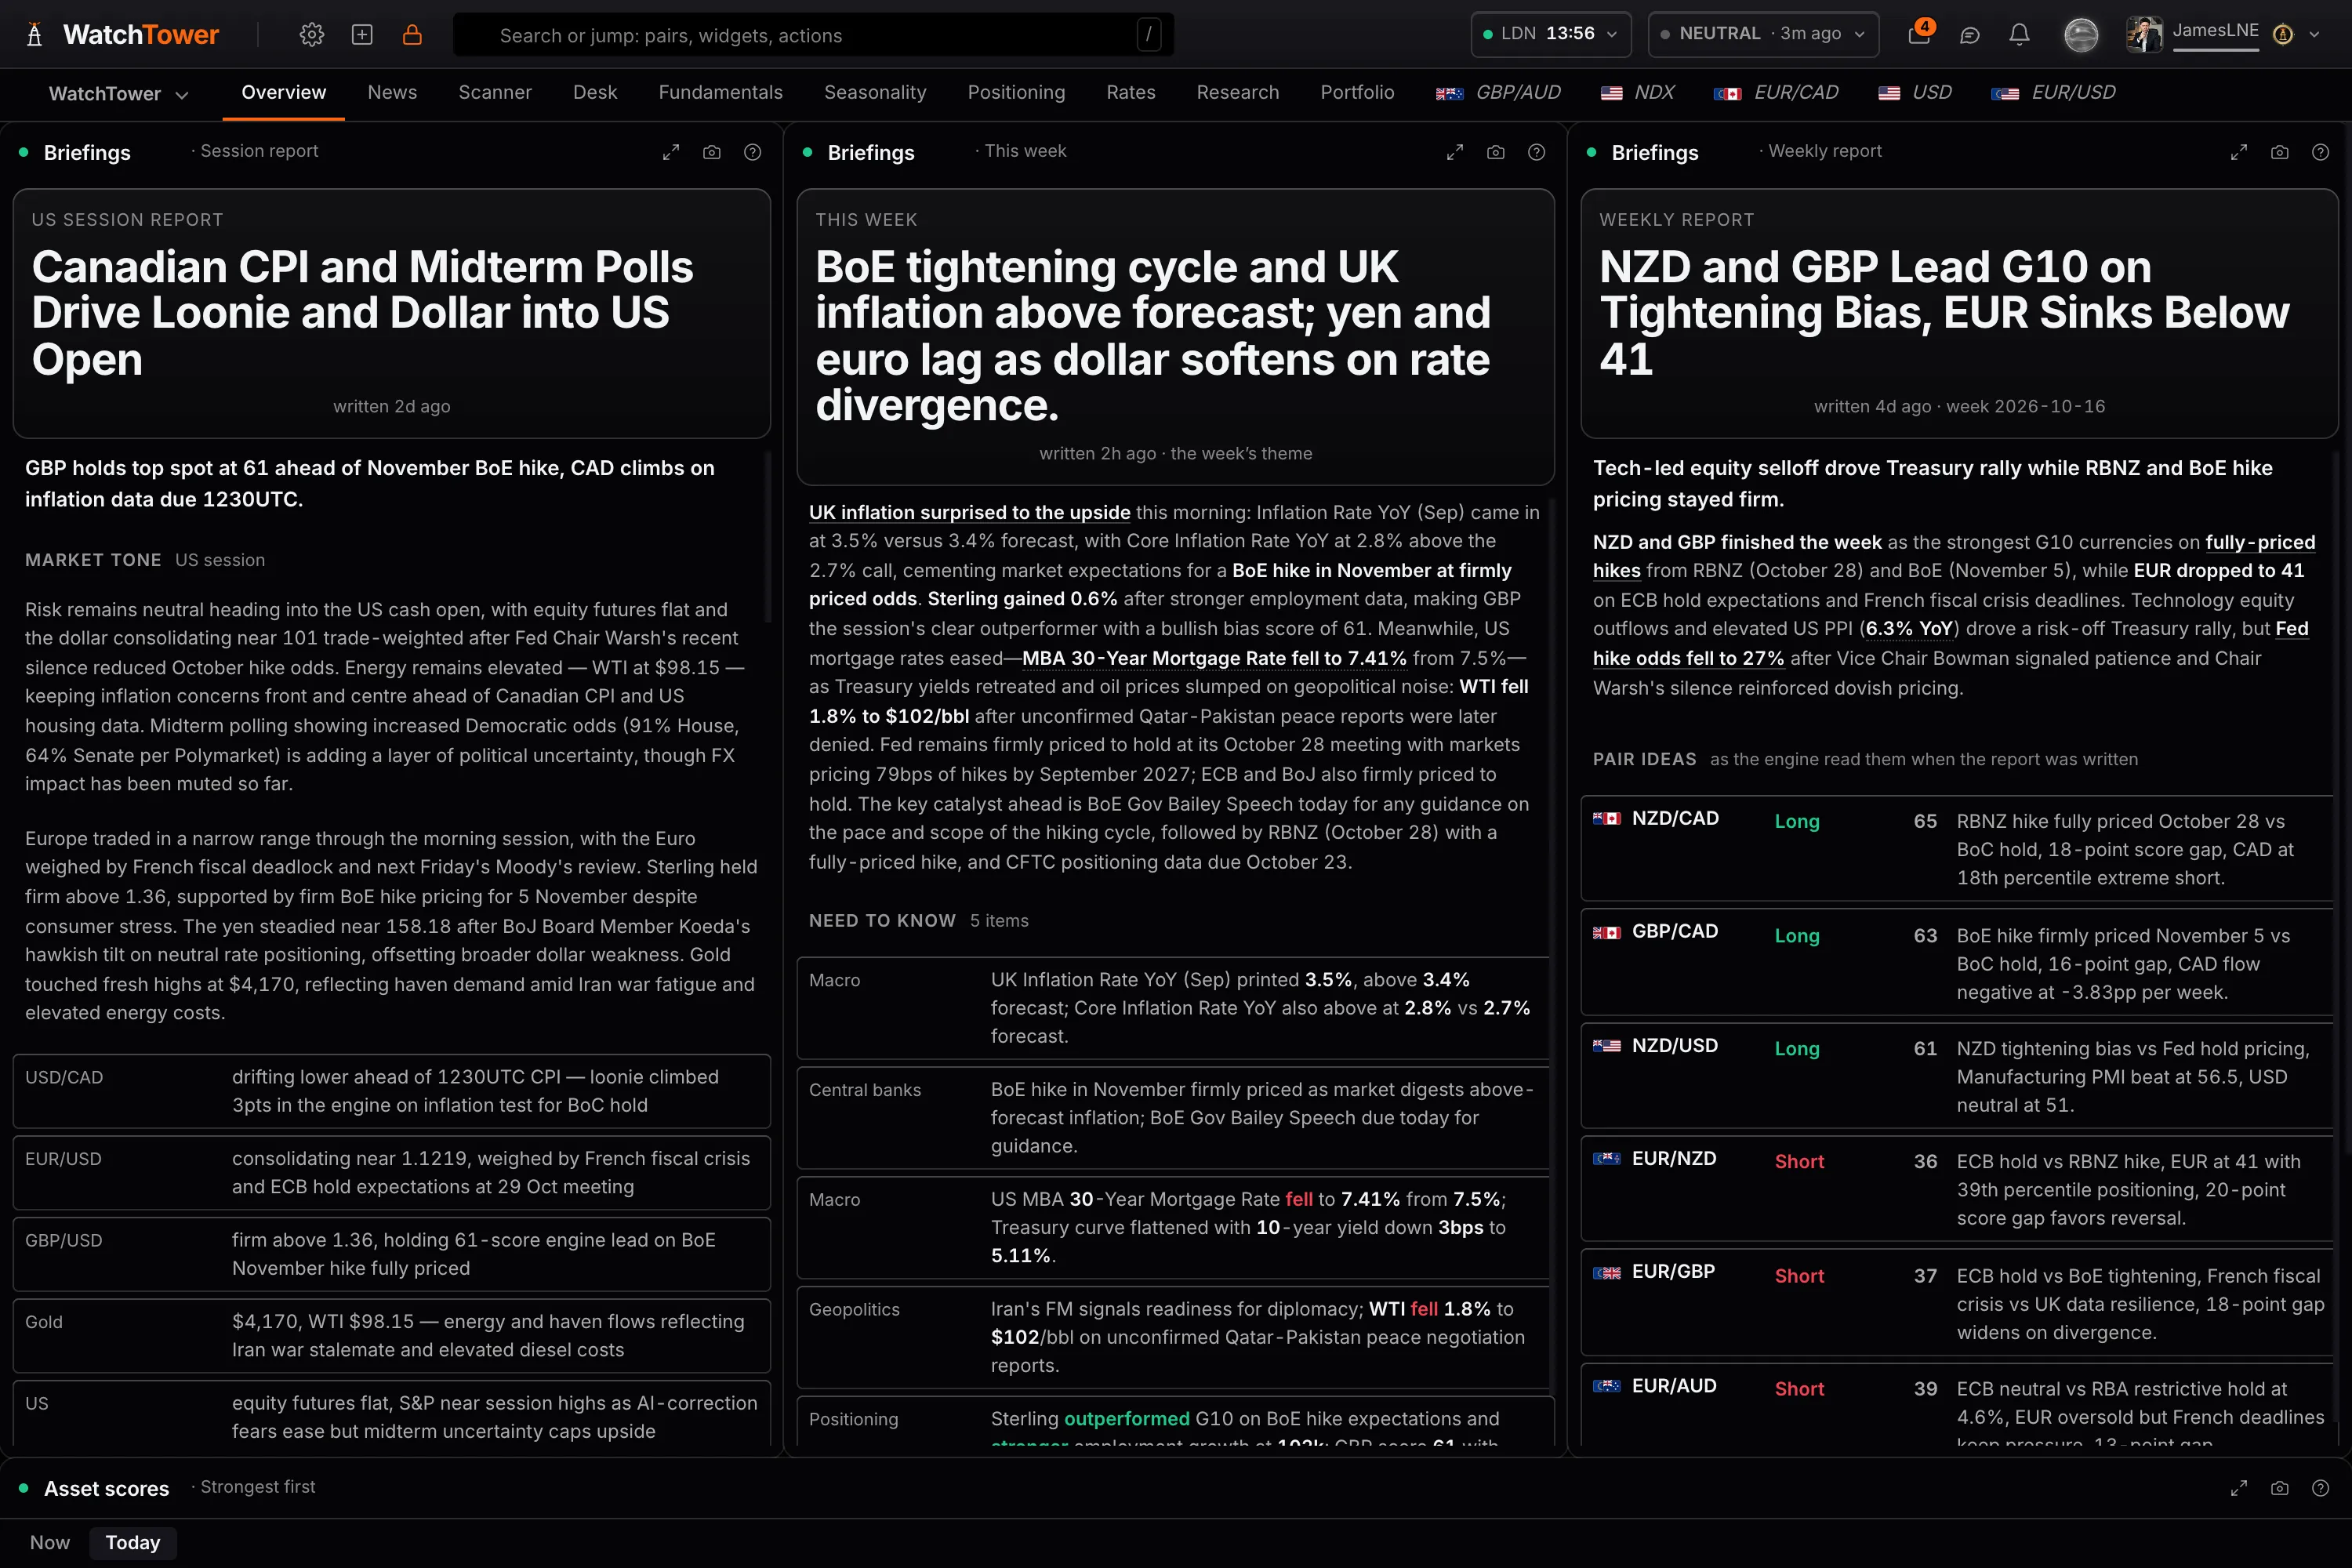The image size is (2352, 1568).
Task: Toggle the orange layout lock icon
Action: point(412,35)
